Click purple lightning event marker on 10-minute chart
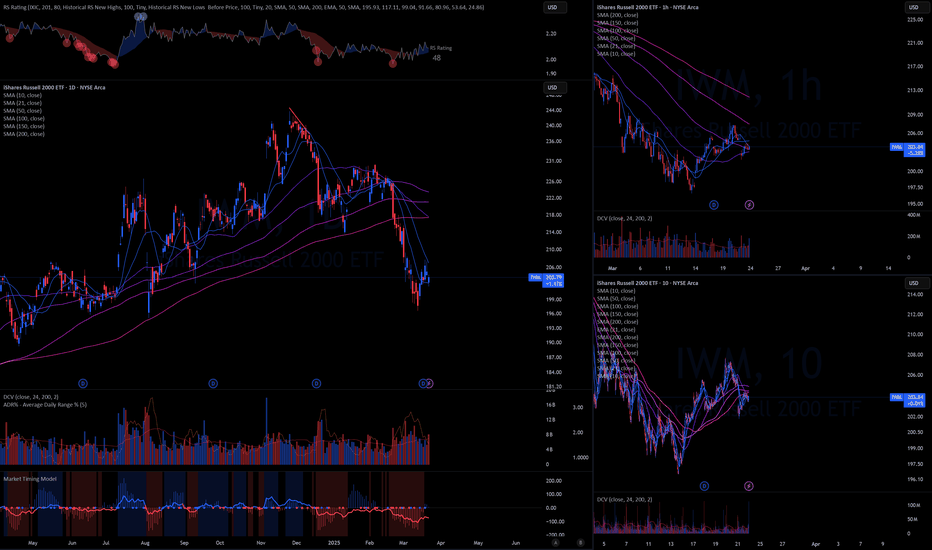Viewport: 932px width, 550px height. pos(748,486)
